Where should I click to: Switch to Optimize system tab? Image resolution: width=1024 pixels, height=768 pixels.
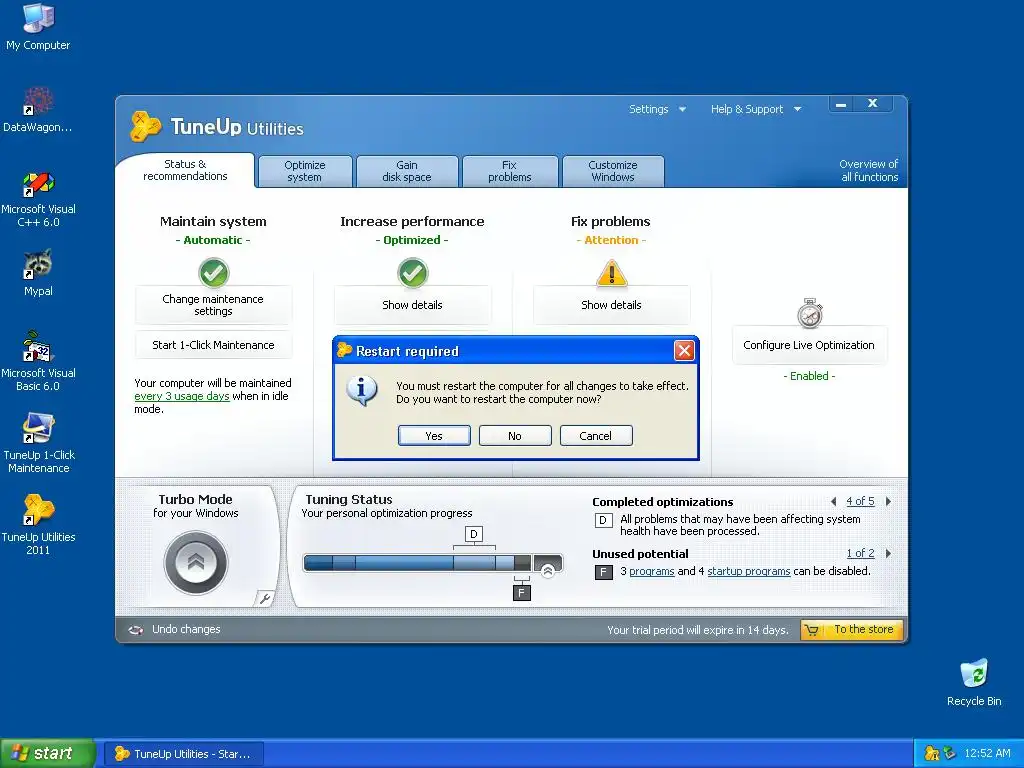click(305, 171)
